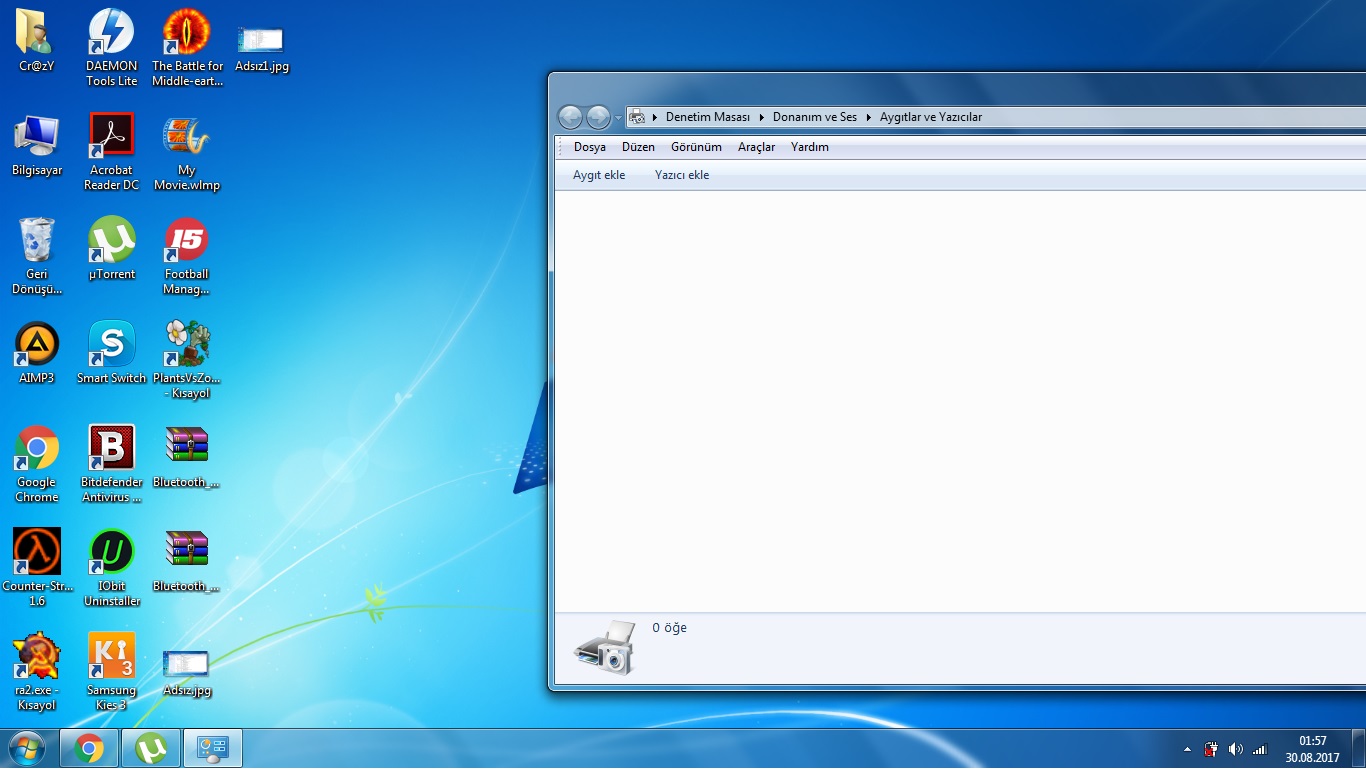
Task: Click the Aygıt ekle button
Action: click(599, 175)
